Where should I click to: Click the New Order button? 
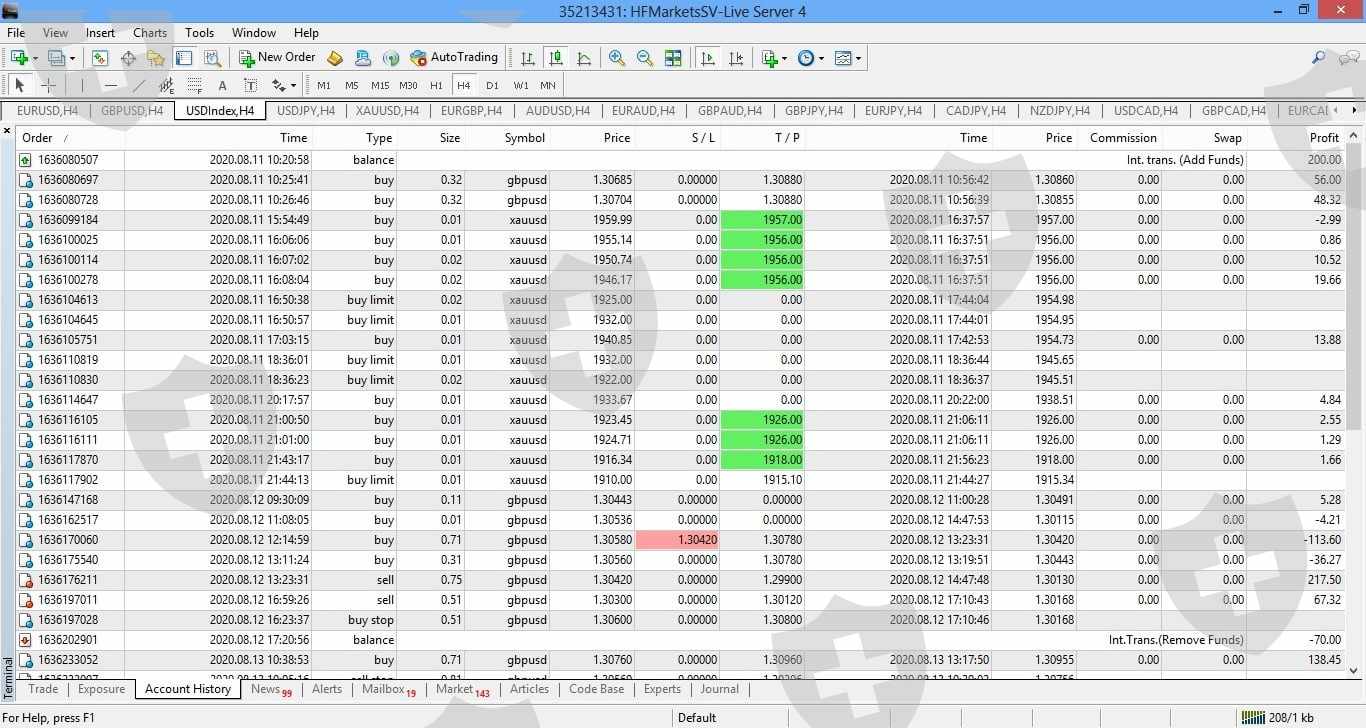click(277, 58)
